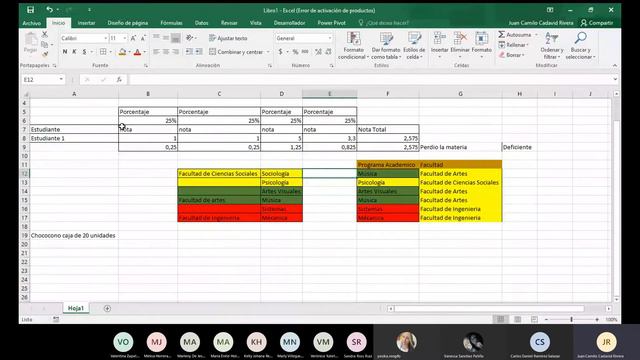Increase indent in Alineación group
The height and width of the screenshot is (360, 640).
click(x=199, y=52)
